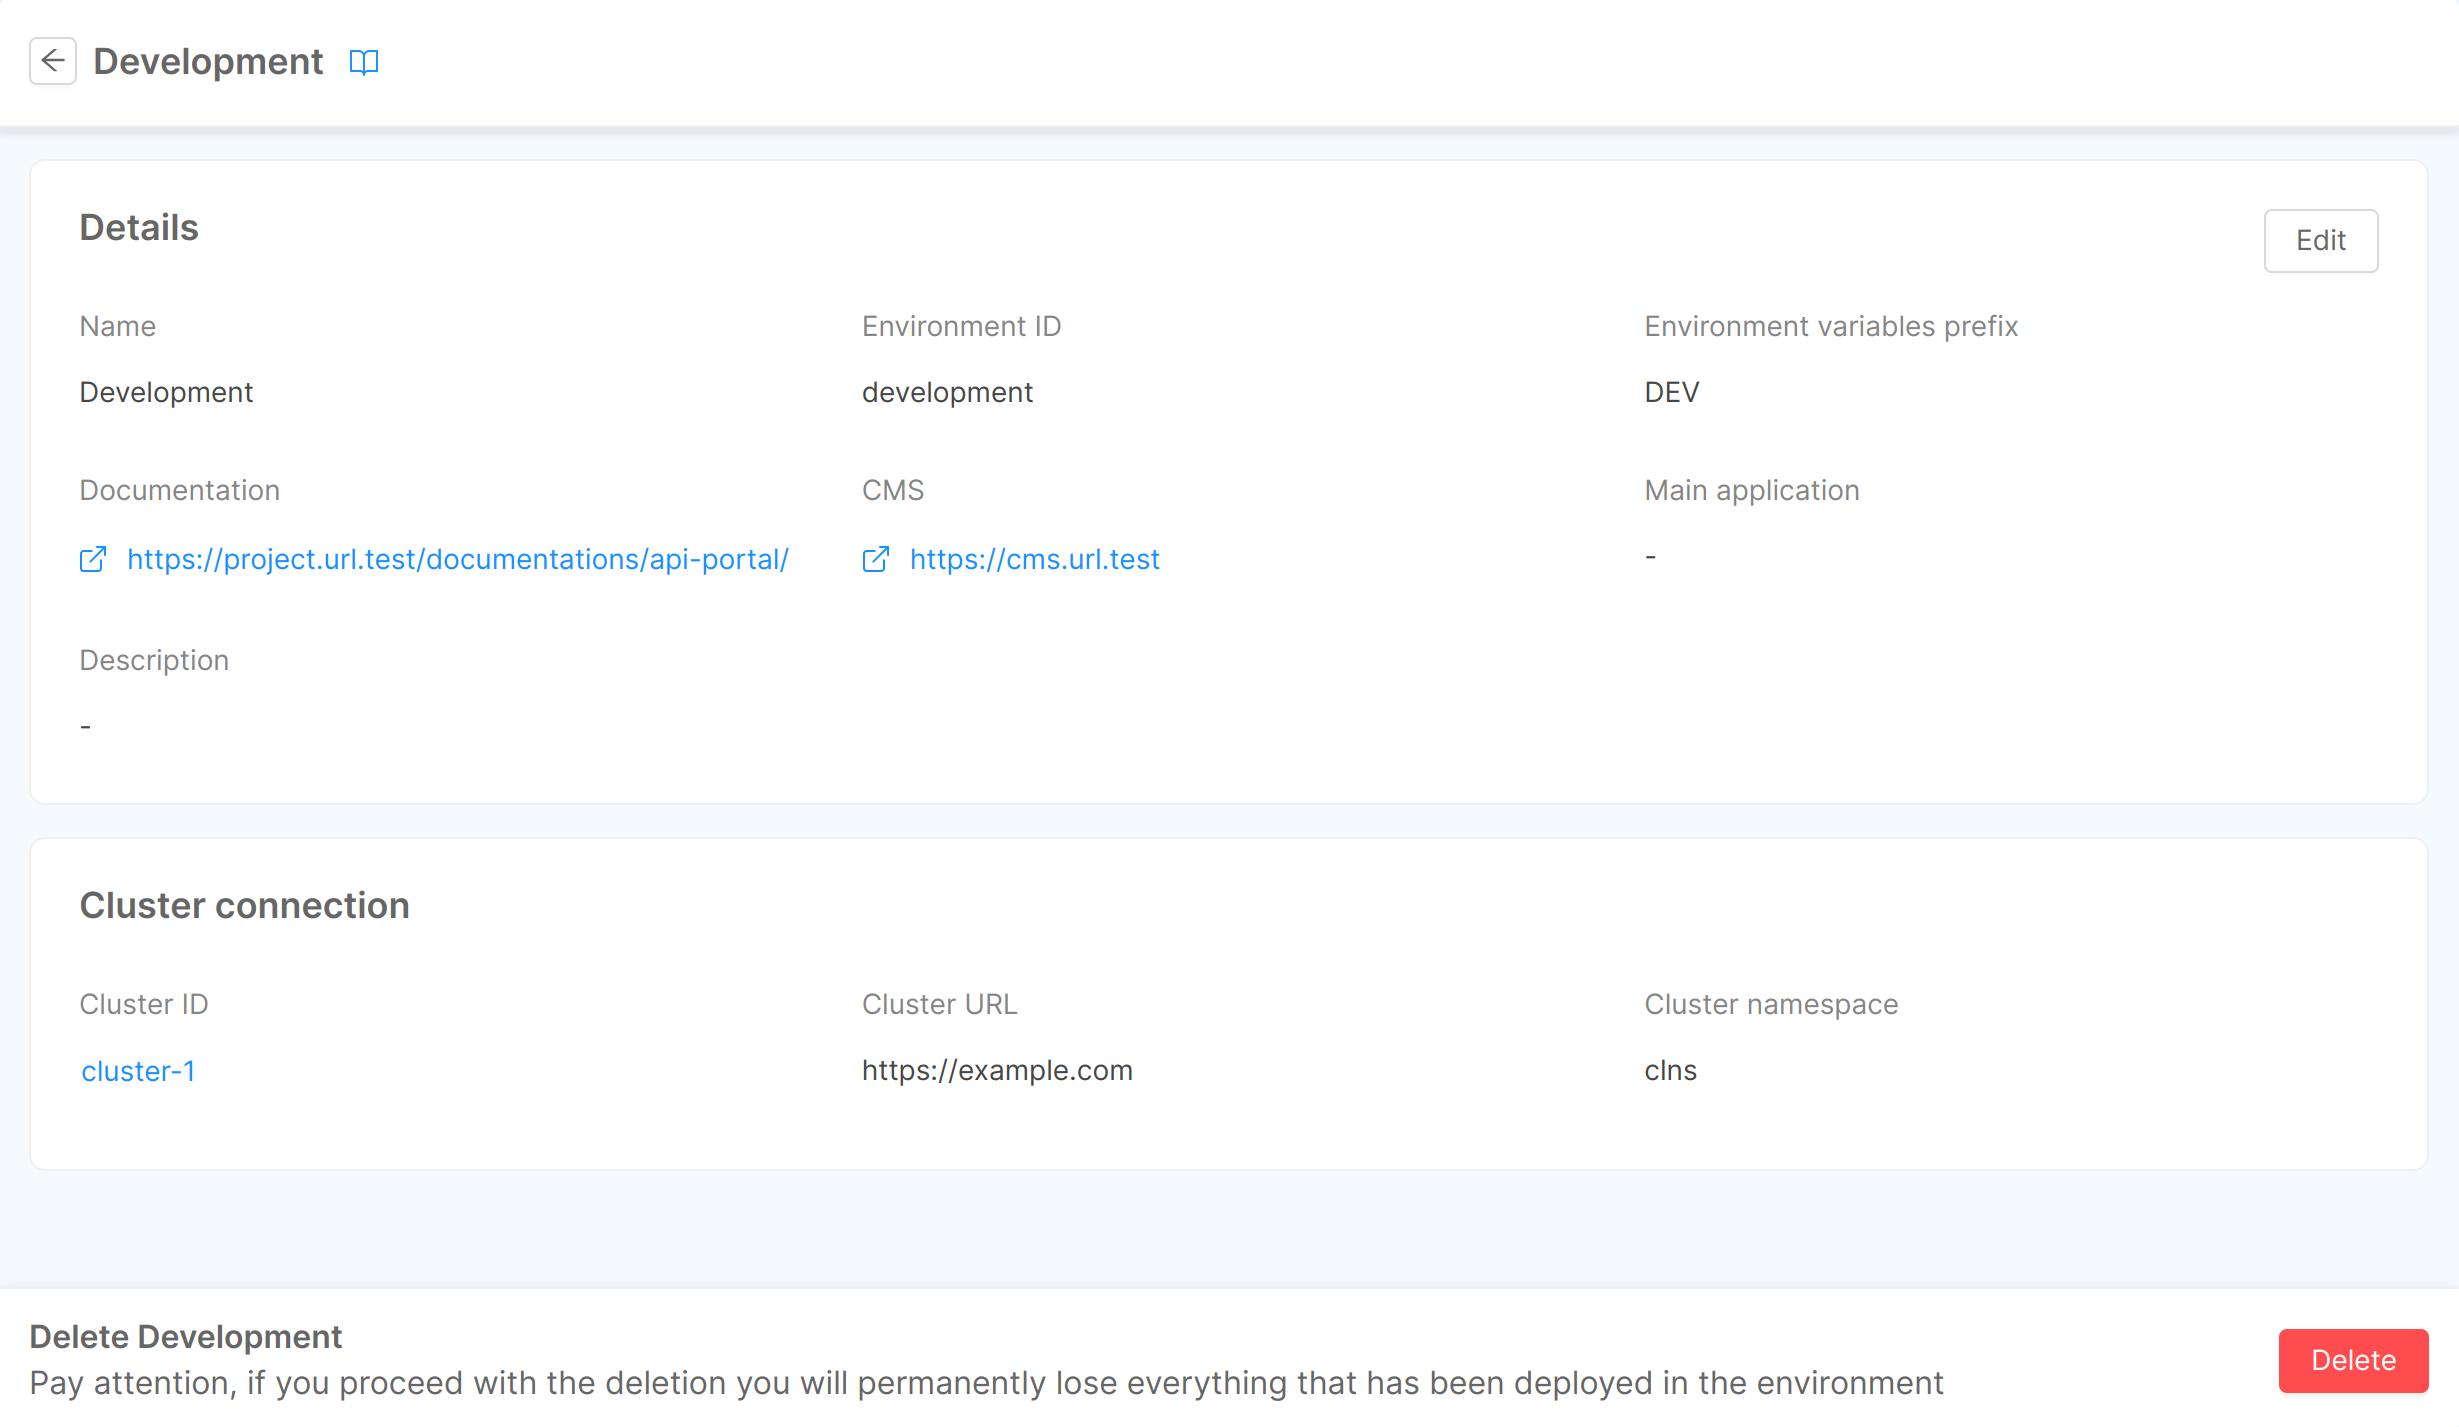The width and height of the screenshot is (2459, 1427).
Task: Click the external link icon before CMS URL
Action: click(x=876, y=560)
